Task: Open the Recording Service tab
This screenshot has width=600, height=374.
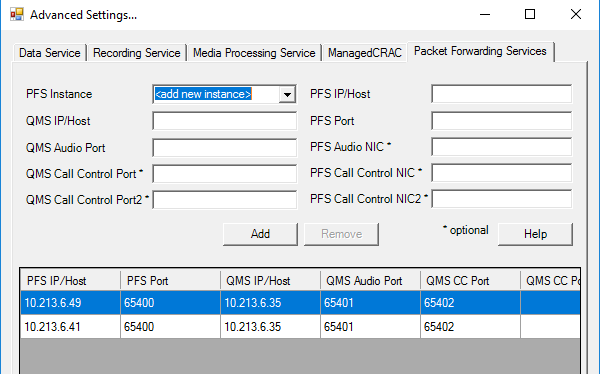Action: [x=137, y=53]
